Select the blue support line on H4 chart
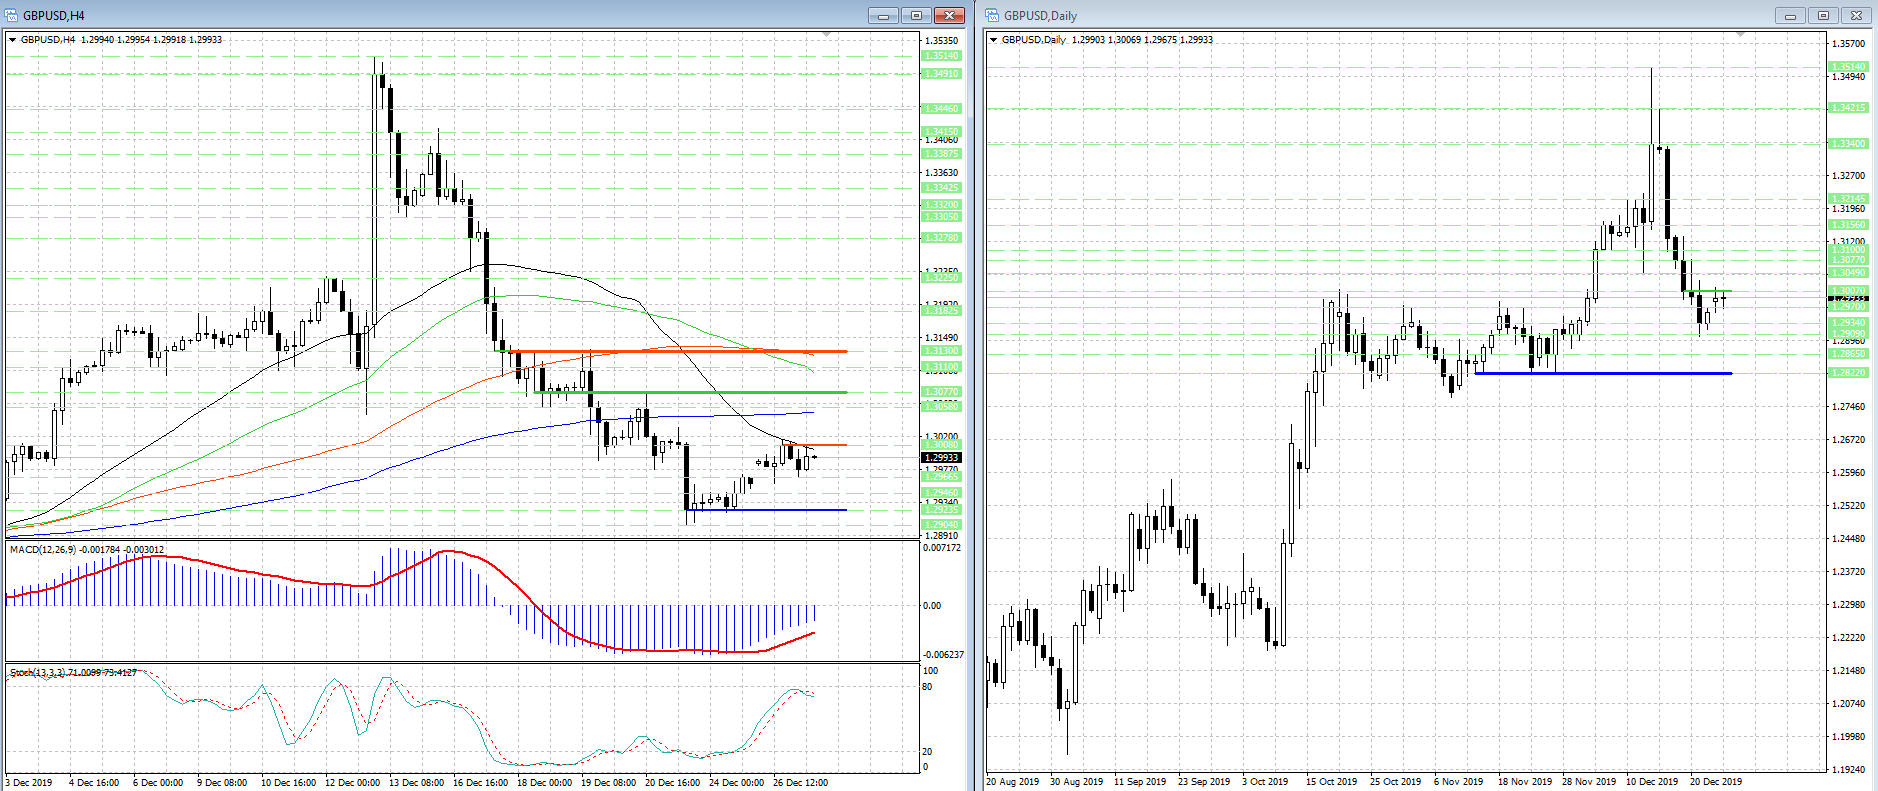 767,510
